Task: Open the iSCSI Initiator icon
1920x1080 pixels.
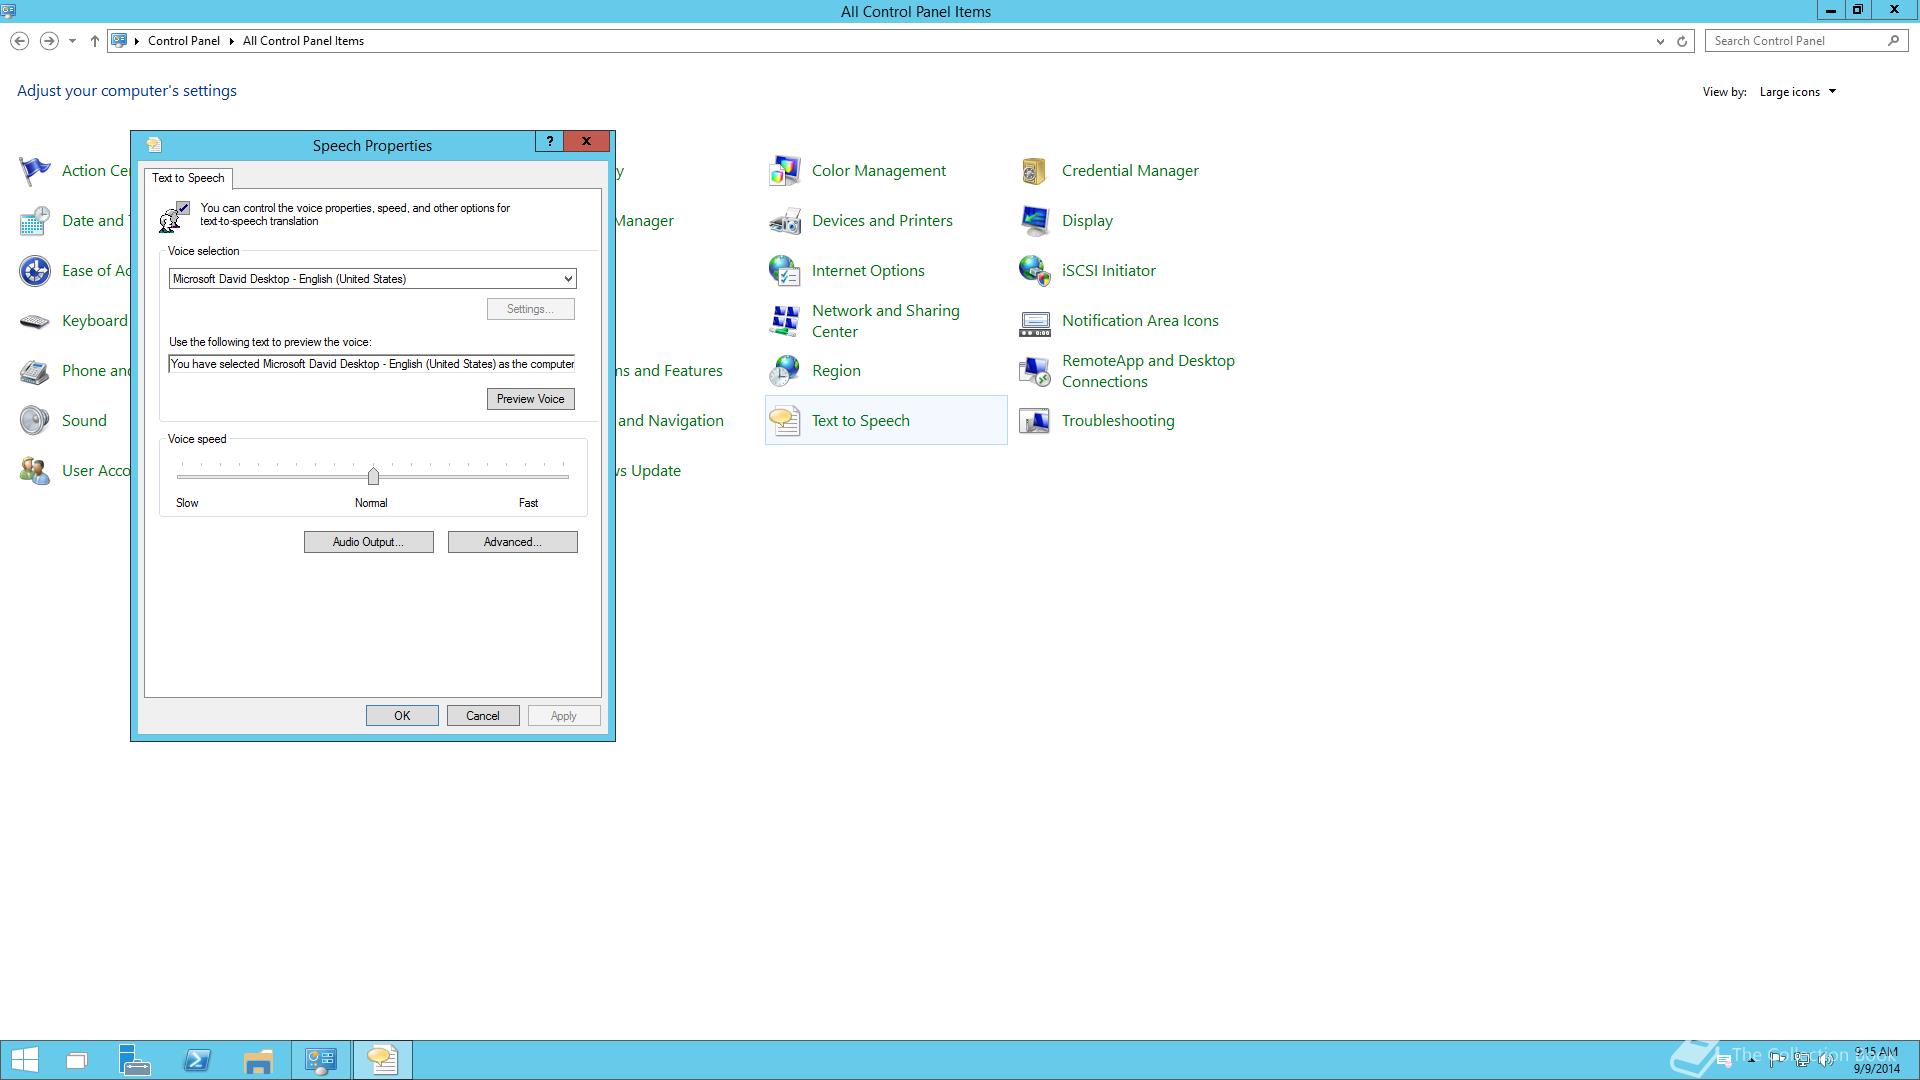Action: [1035, 271]
